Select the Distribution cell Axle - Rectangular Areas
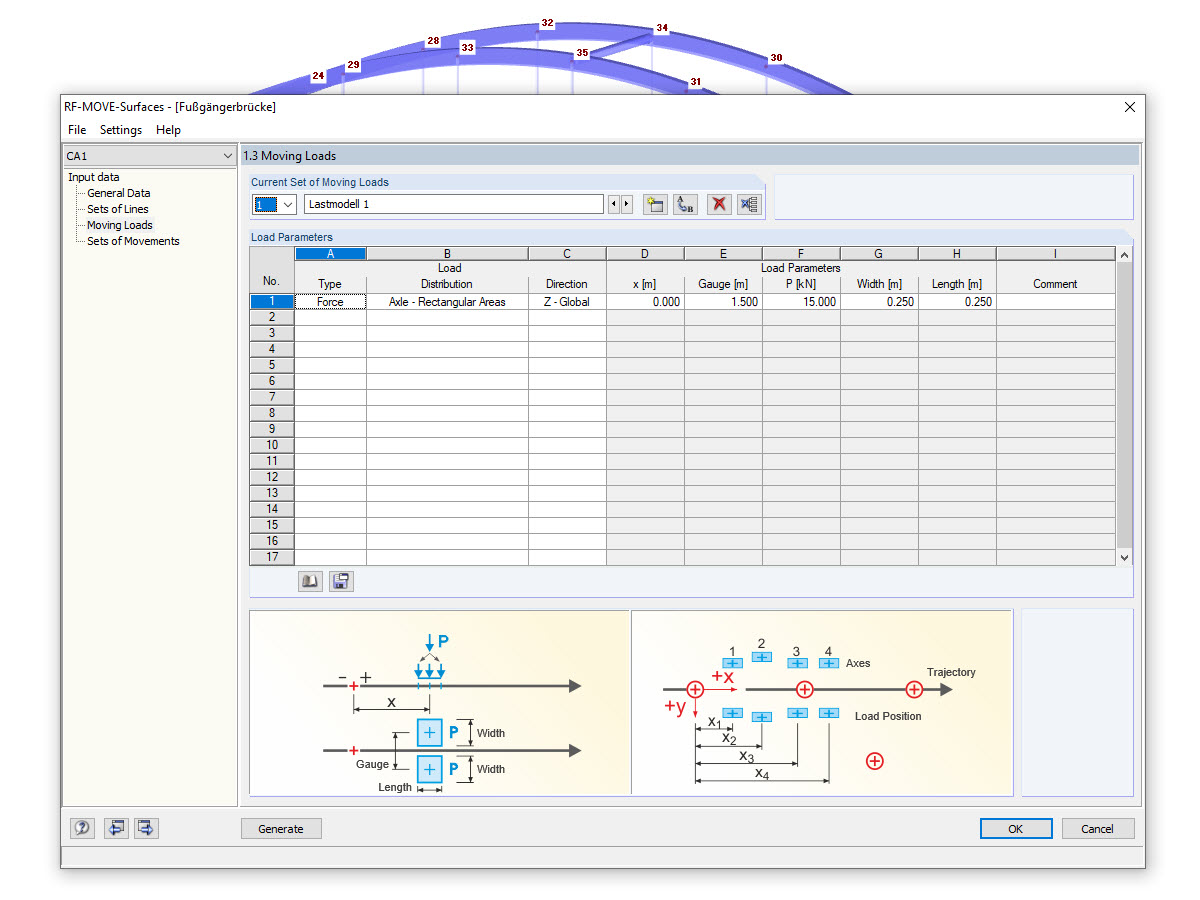The image size is (1200, 900). [x=446, y=301]
